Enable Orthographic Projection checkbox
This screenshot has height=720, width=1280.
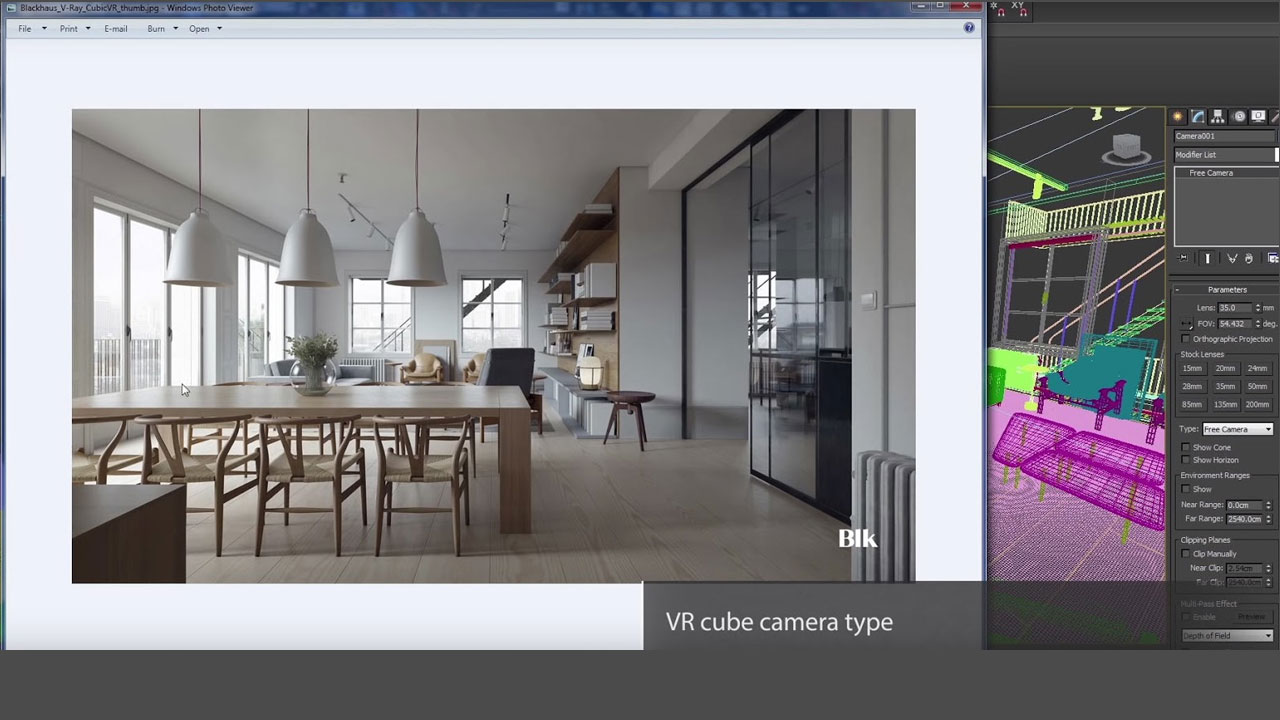[1187, 339]
